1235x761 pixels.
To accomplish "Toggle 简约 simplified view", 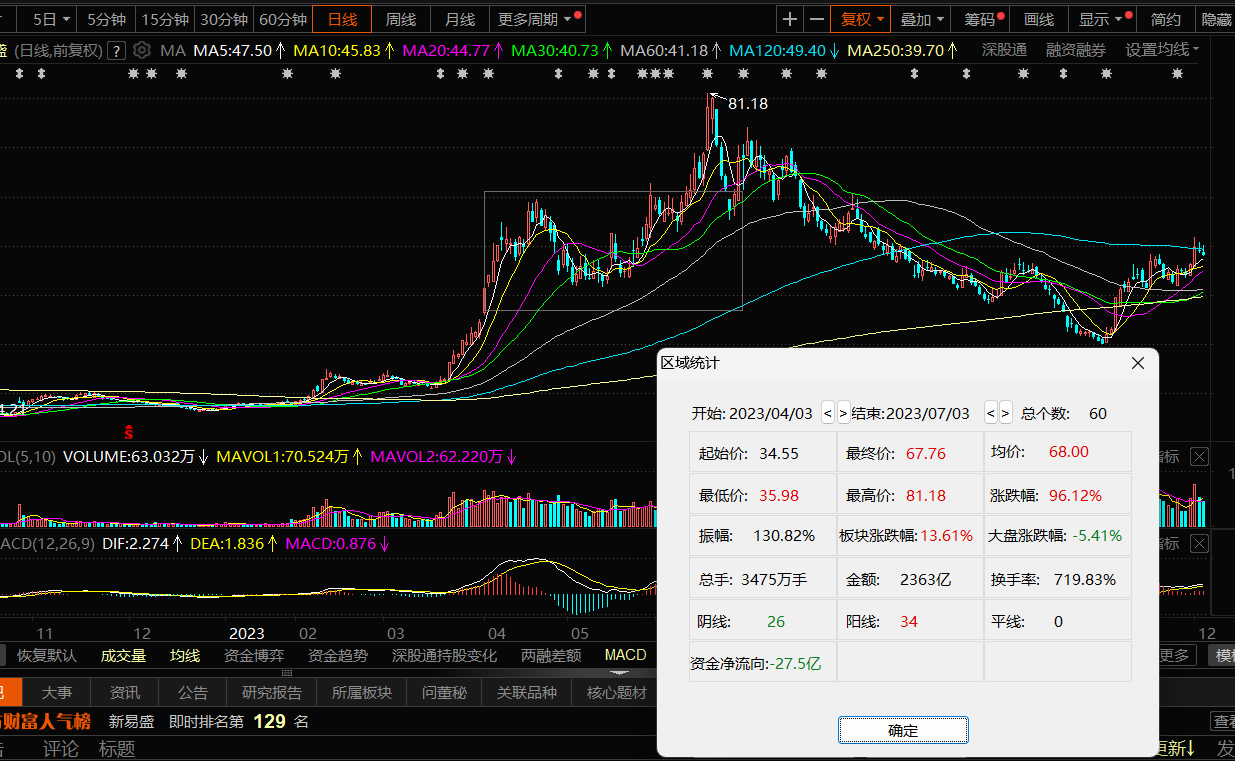I will 1166,19.
